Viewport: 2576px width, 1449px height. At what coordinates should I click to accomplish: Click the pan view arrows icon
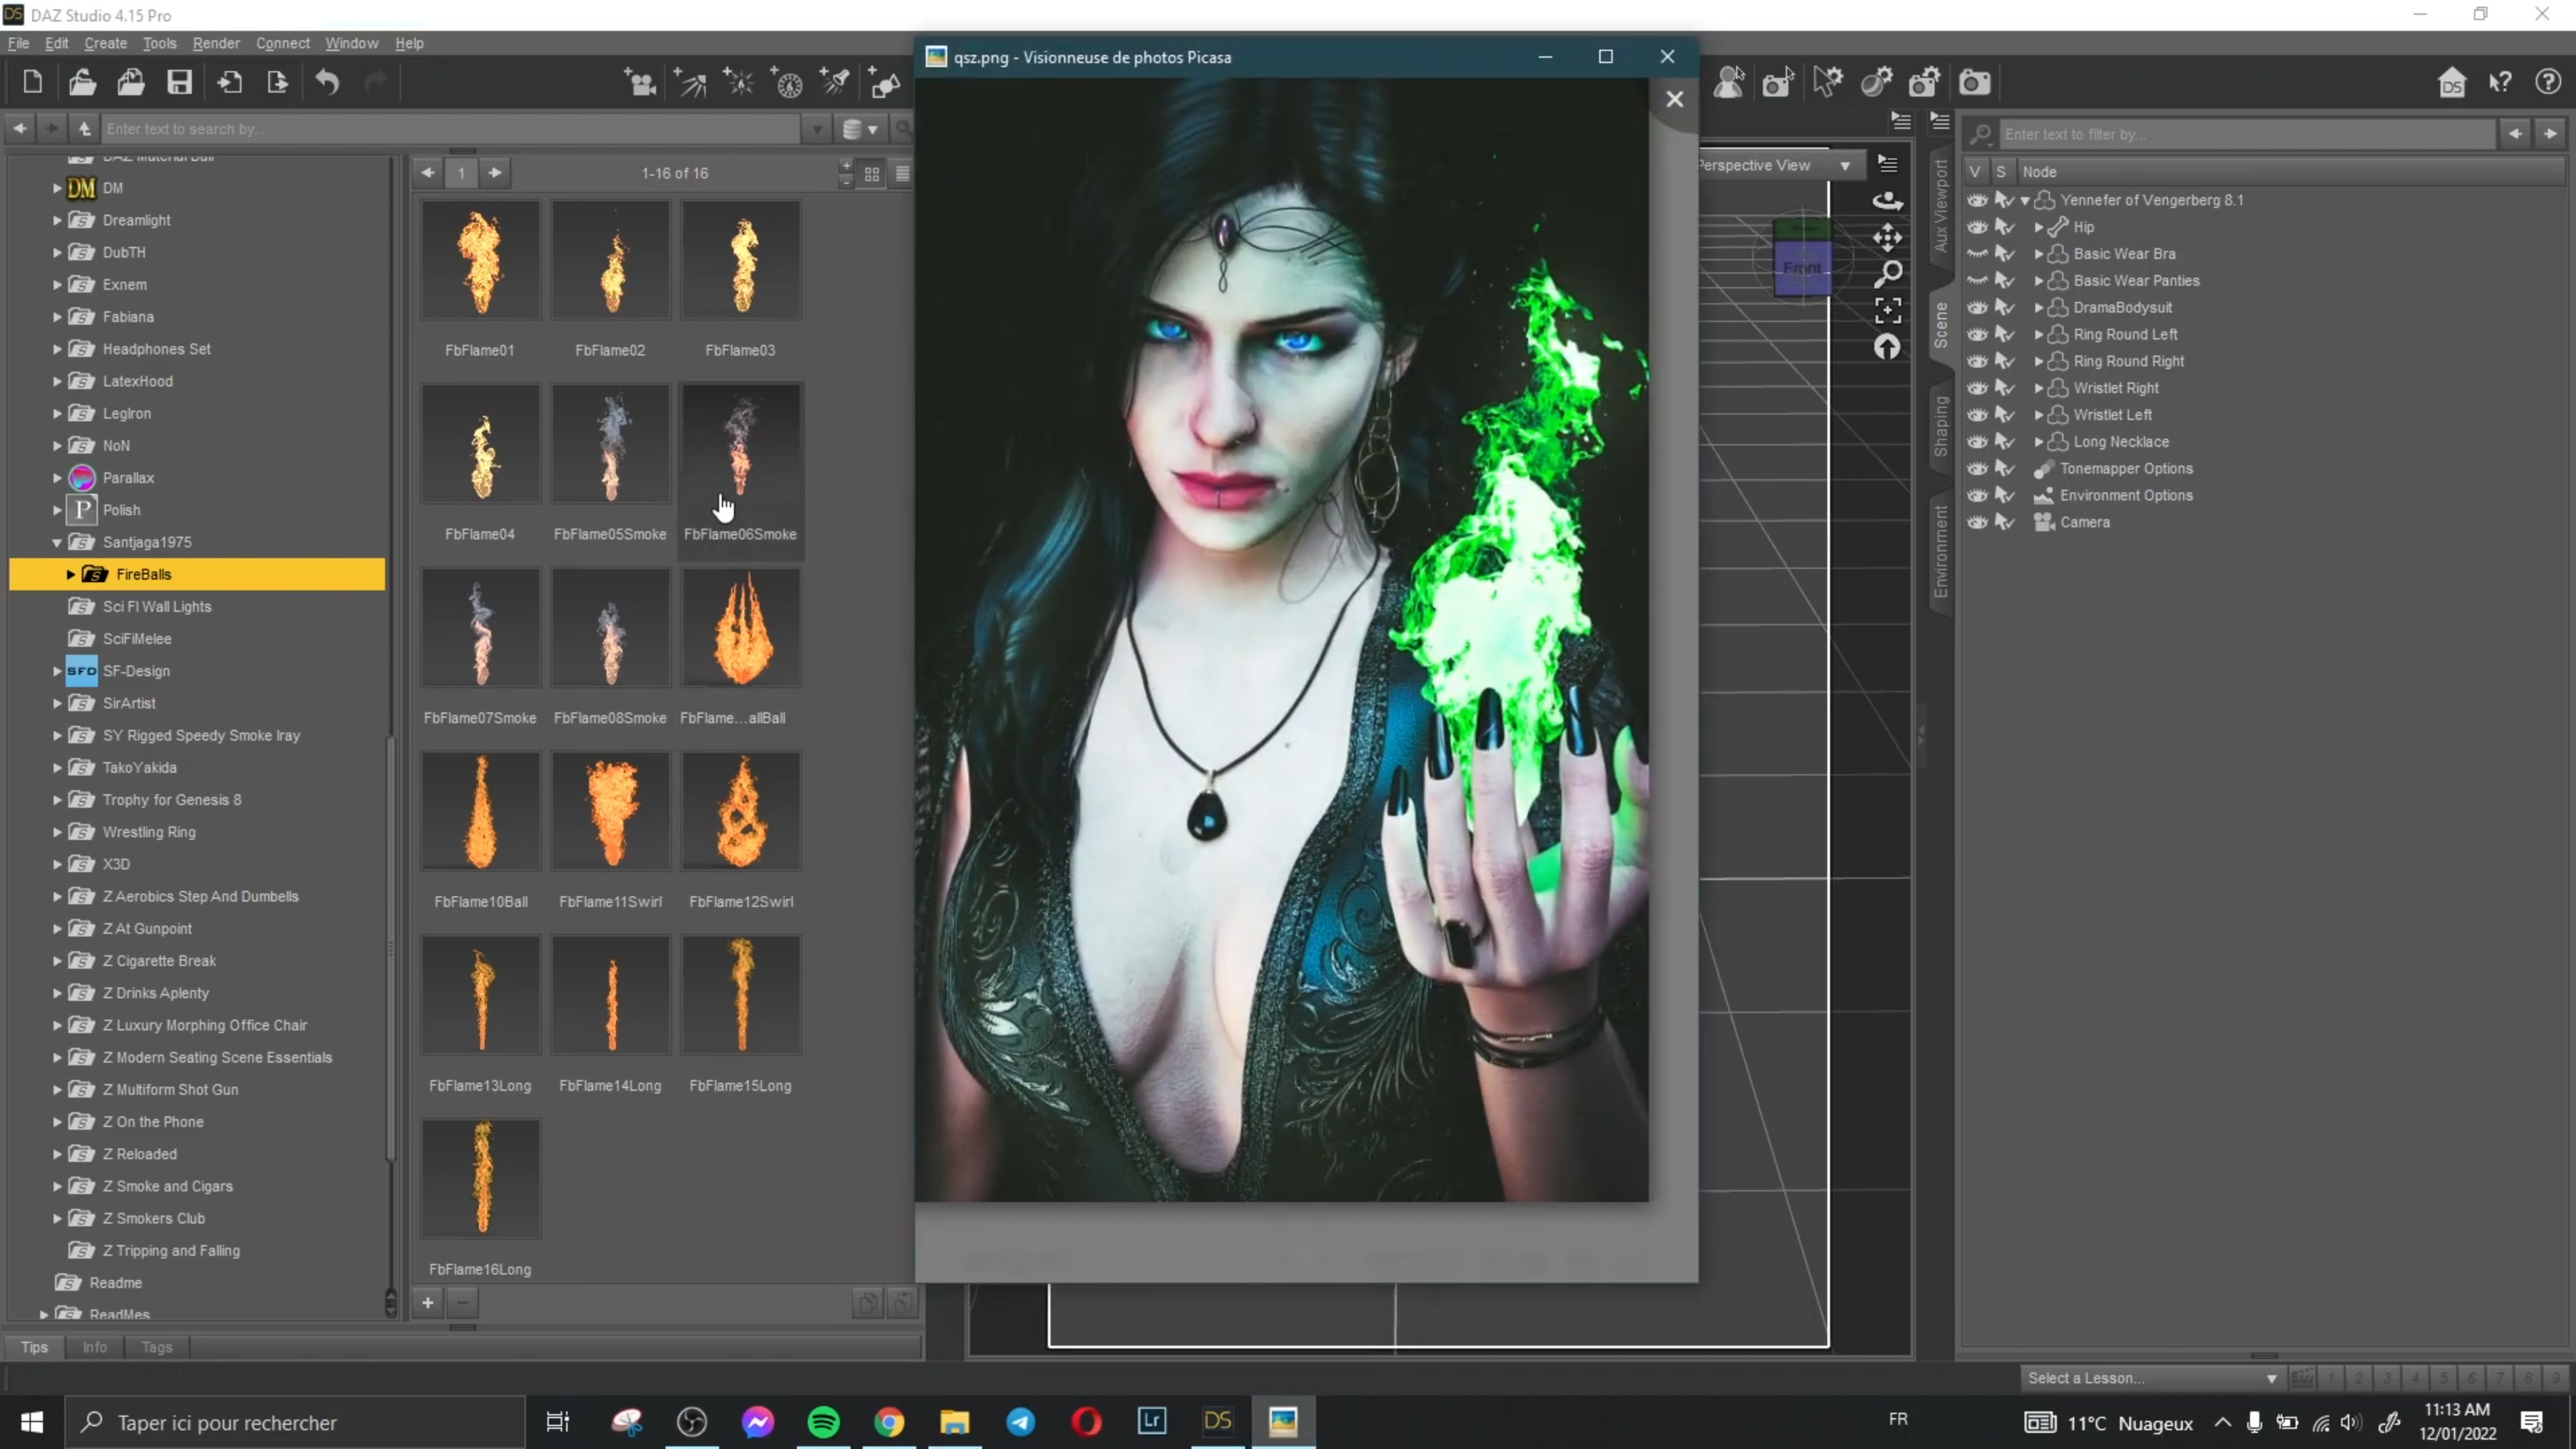[1887, 237]
